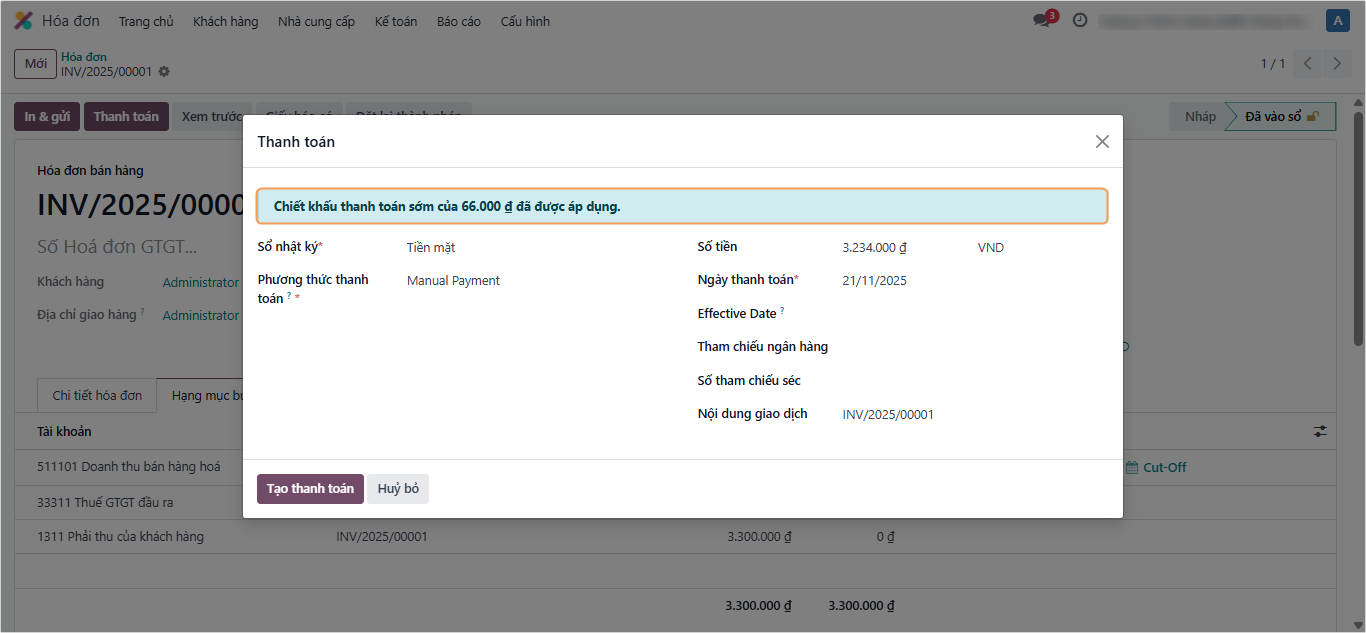Click the column settings adjust icon
This screenshot has width=1366, height=633.
coord(1321,431)
